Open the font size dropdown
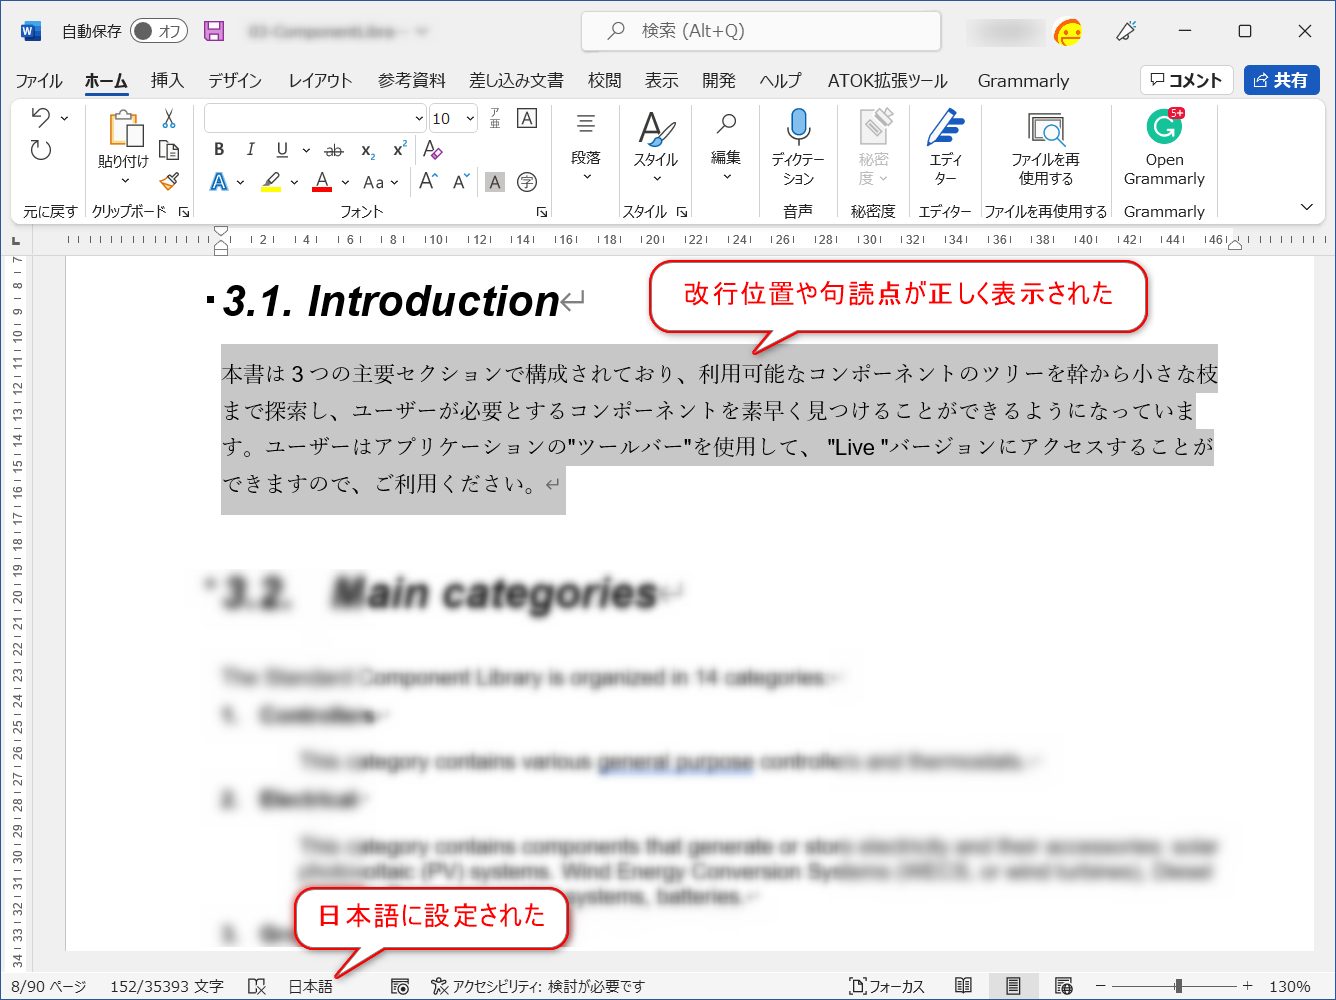This screenshot has height=1000, width=1336. point(470,119)
